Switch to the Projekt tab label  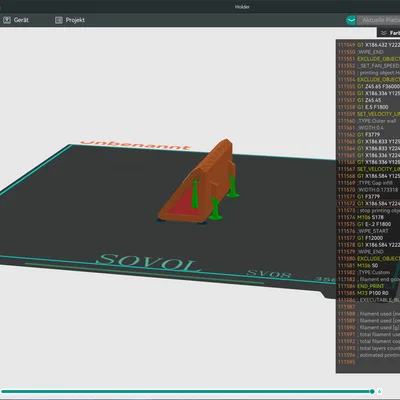click(x=75, y=20)
